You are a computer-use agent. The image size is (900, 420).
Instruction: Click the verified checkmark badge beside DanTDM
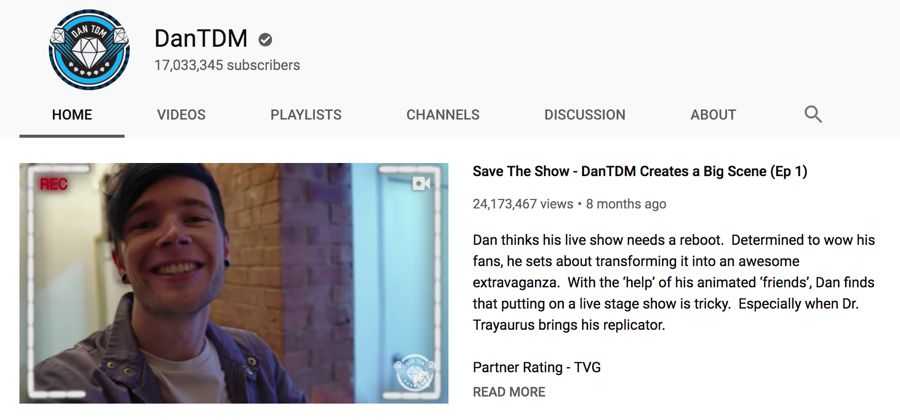[x=265, y=40]
